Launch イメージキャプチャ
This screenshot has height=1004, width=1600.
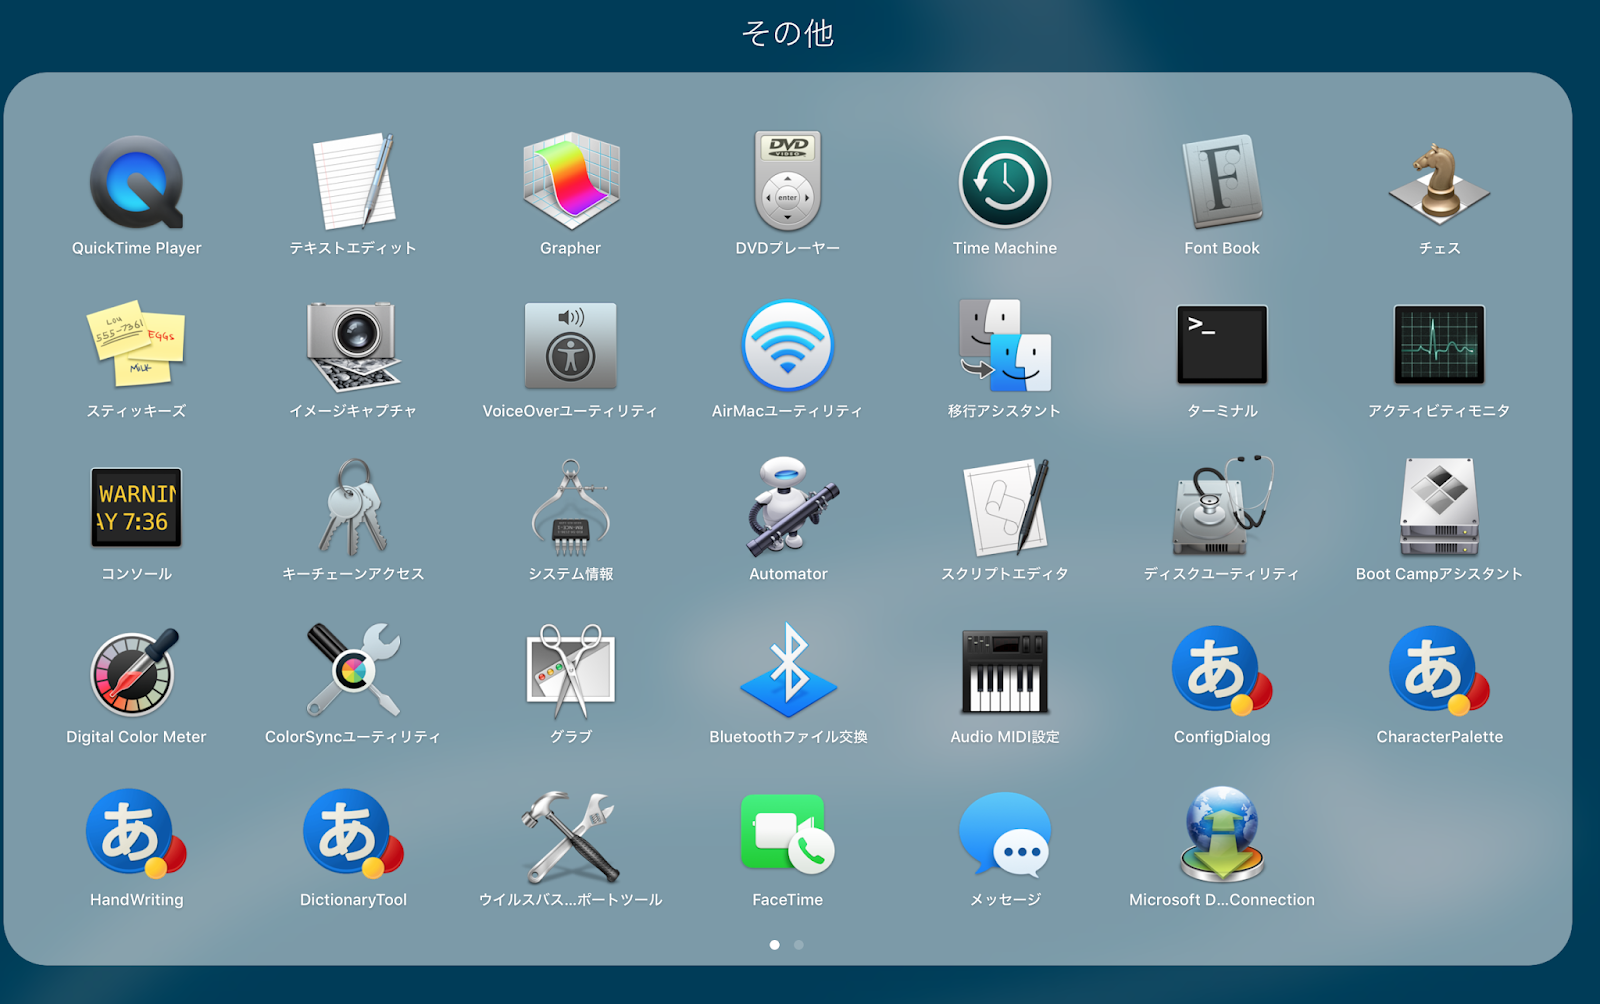pyautogui.click(x=353, y=345)
